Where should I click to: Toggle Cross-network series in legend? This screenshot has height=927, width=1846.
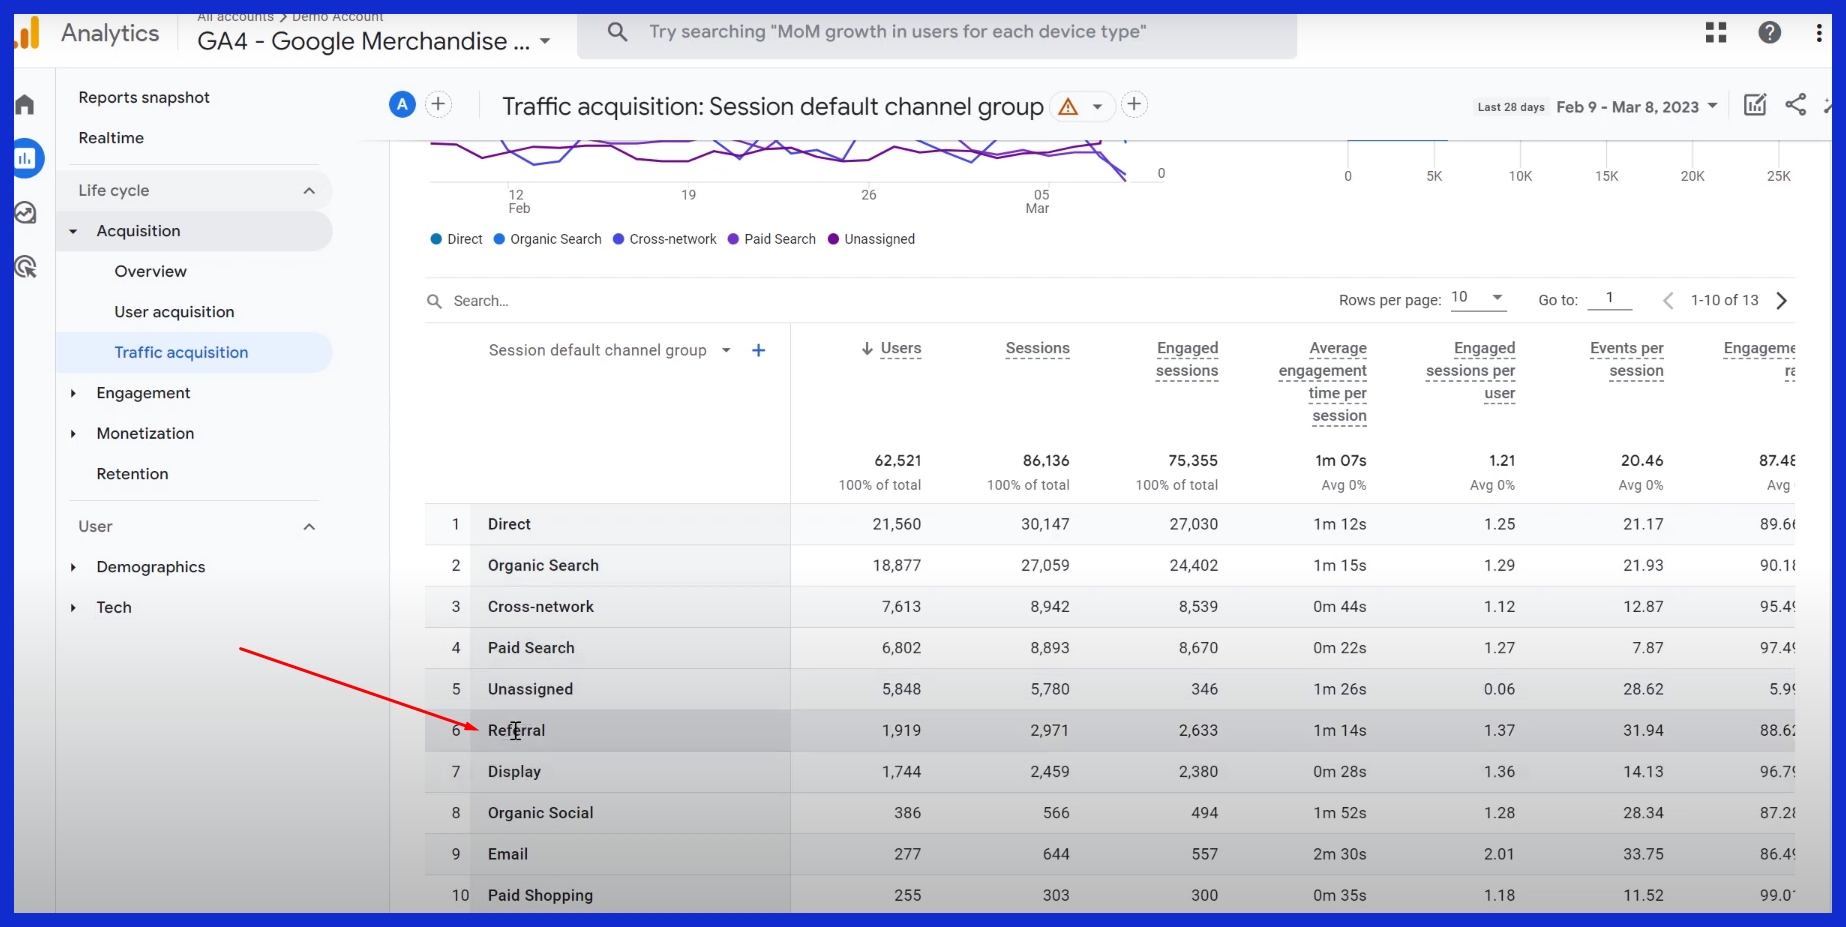click(x=665, y=239)
